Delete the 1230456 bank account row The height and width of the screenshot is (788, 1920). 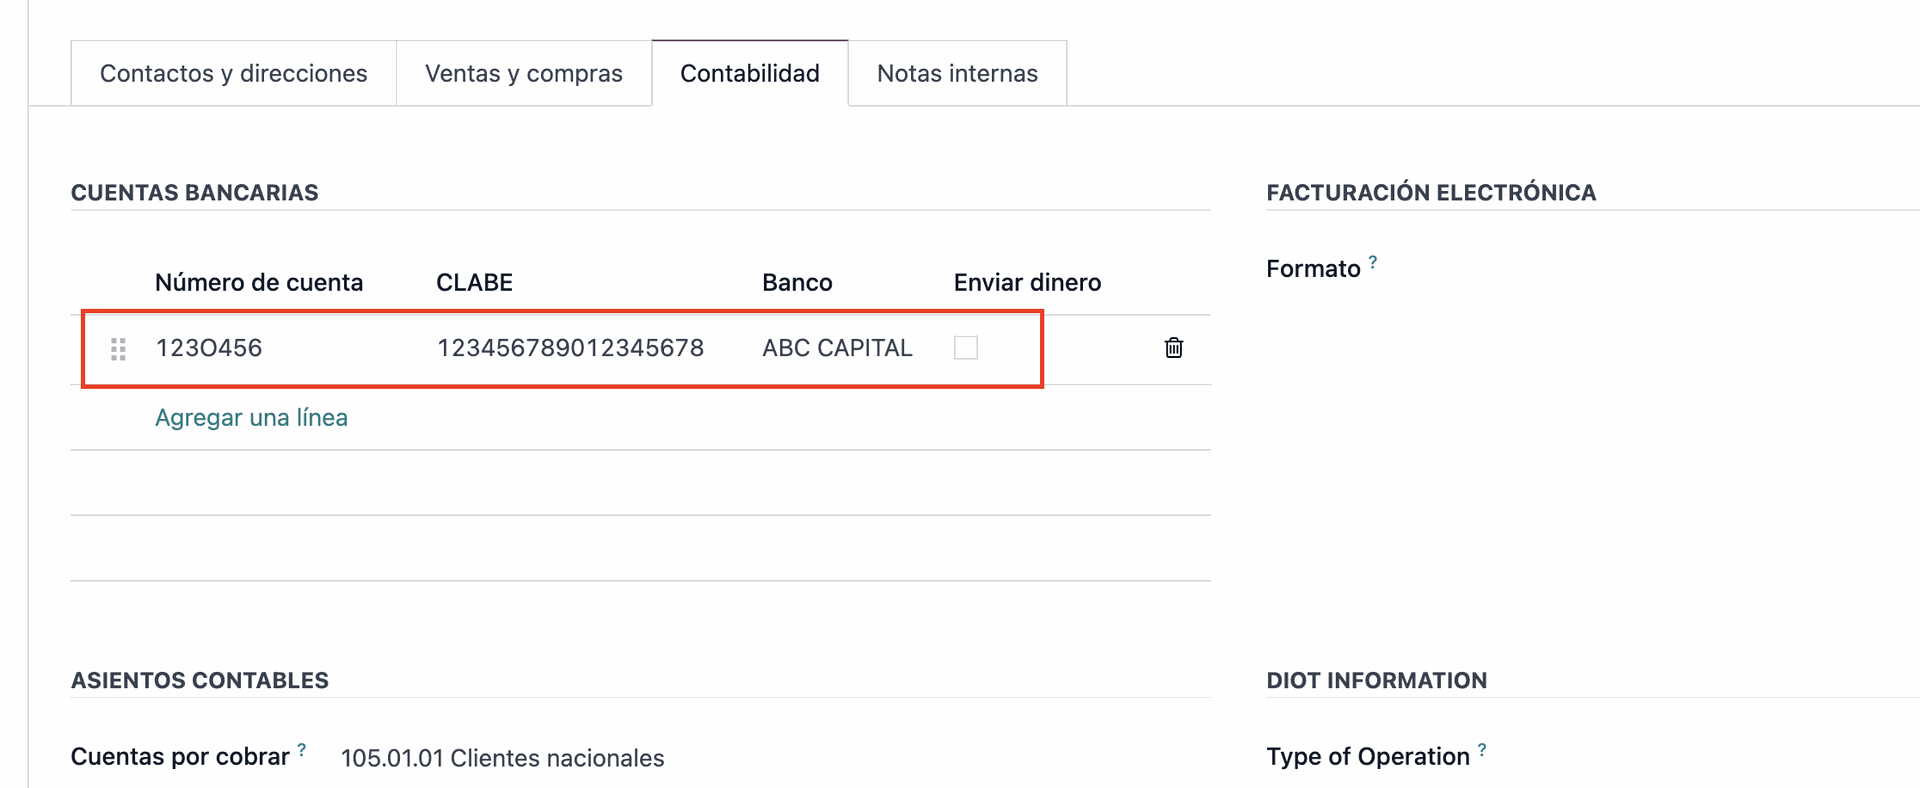pyautogui.click(x=1174, y=348)
